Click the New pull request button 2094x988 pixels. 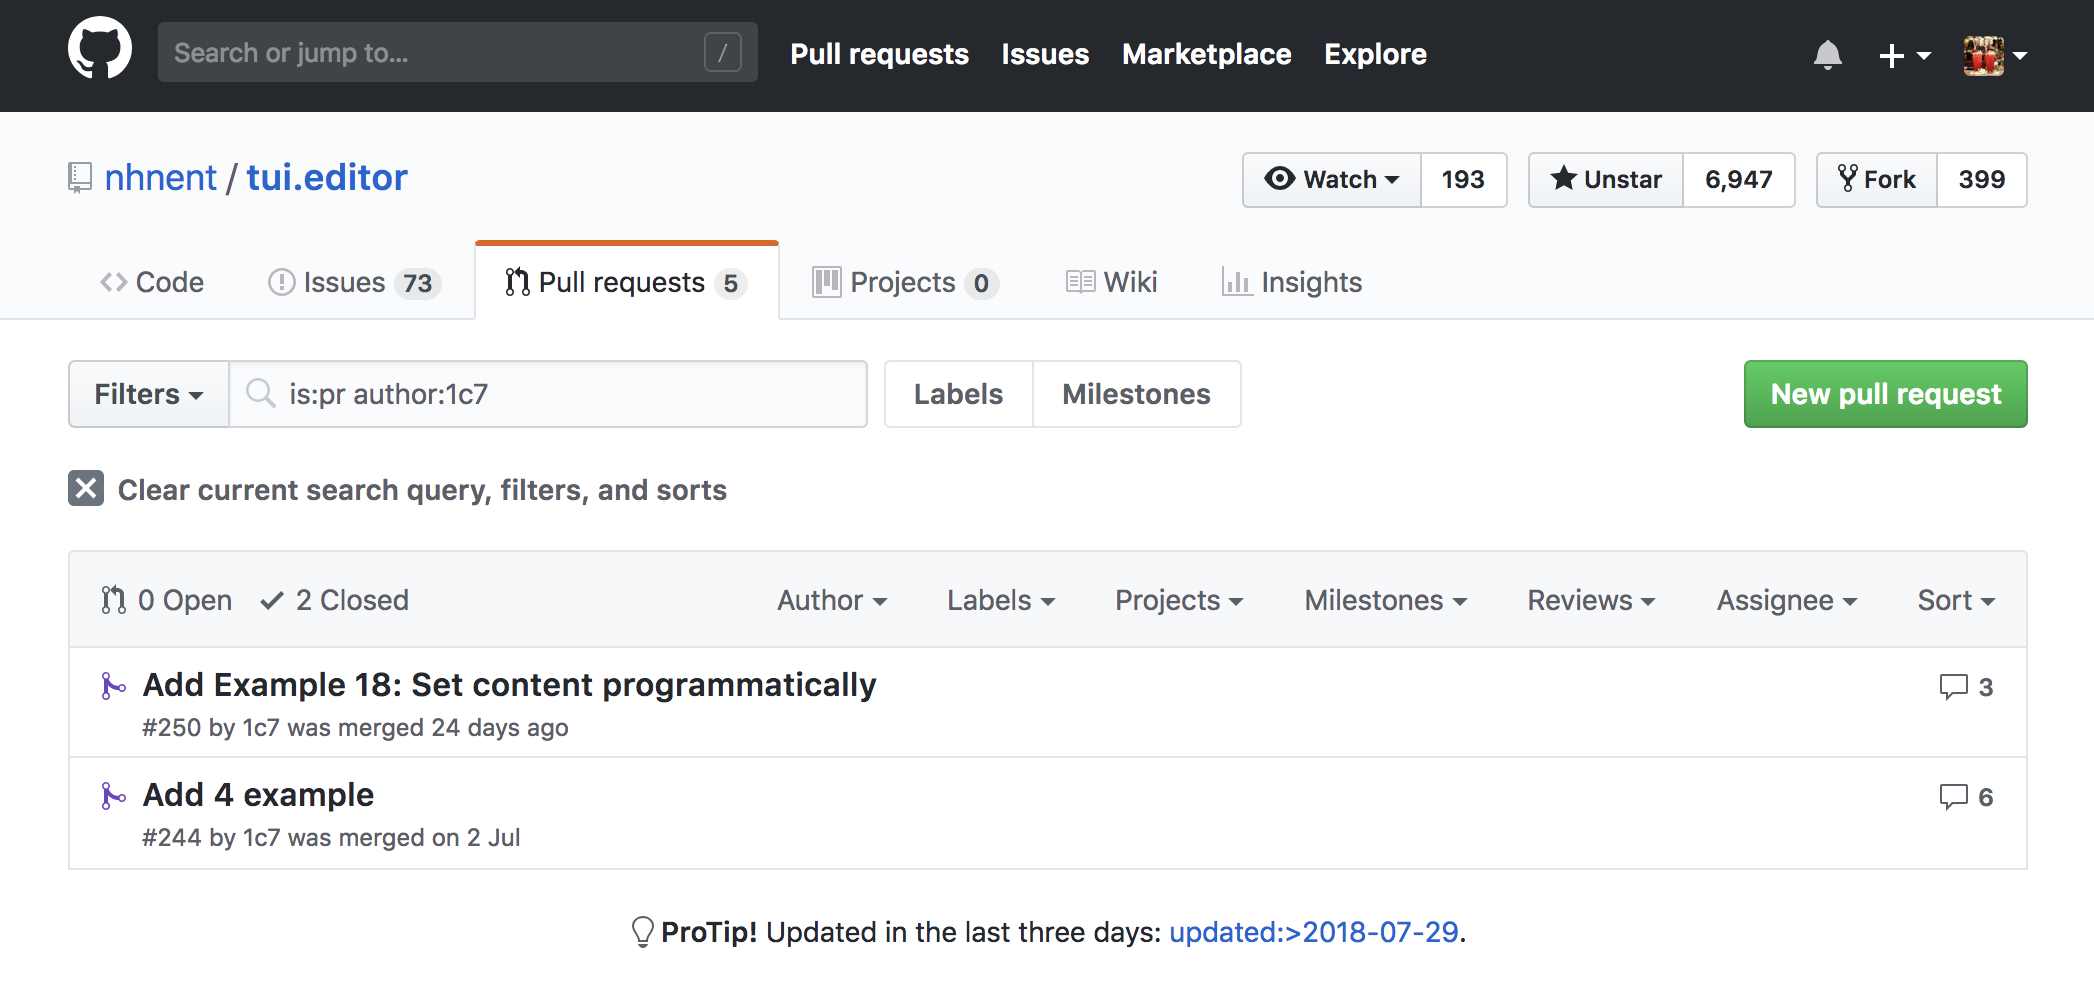tap(1885, 394)
